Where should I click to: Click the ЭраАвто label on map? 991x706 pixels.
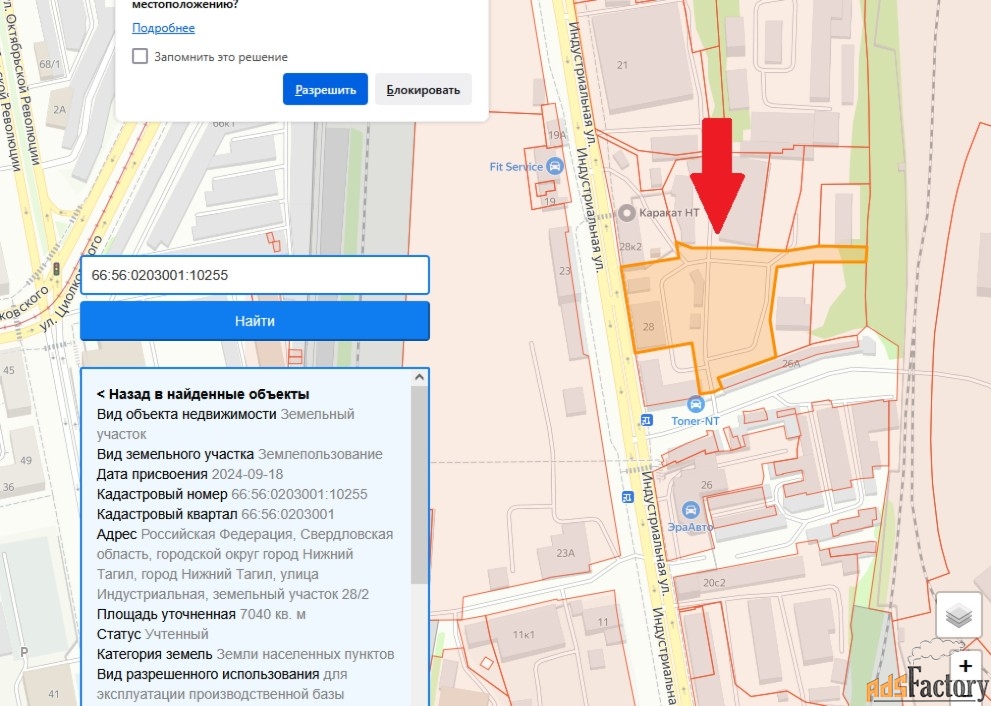(691, 527)
